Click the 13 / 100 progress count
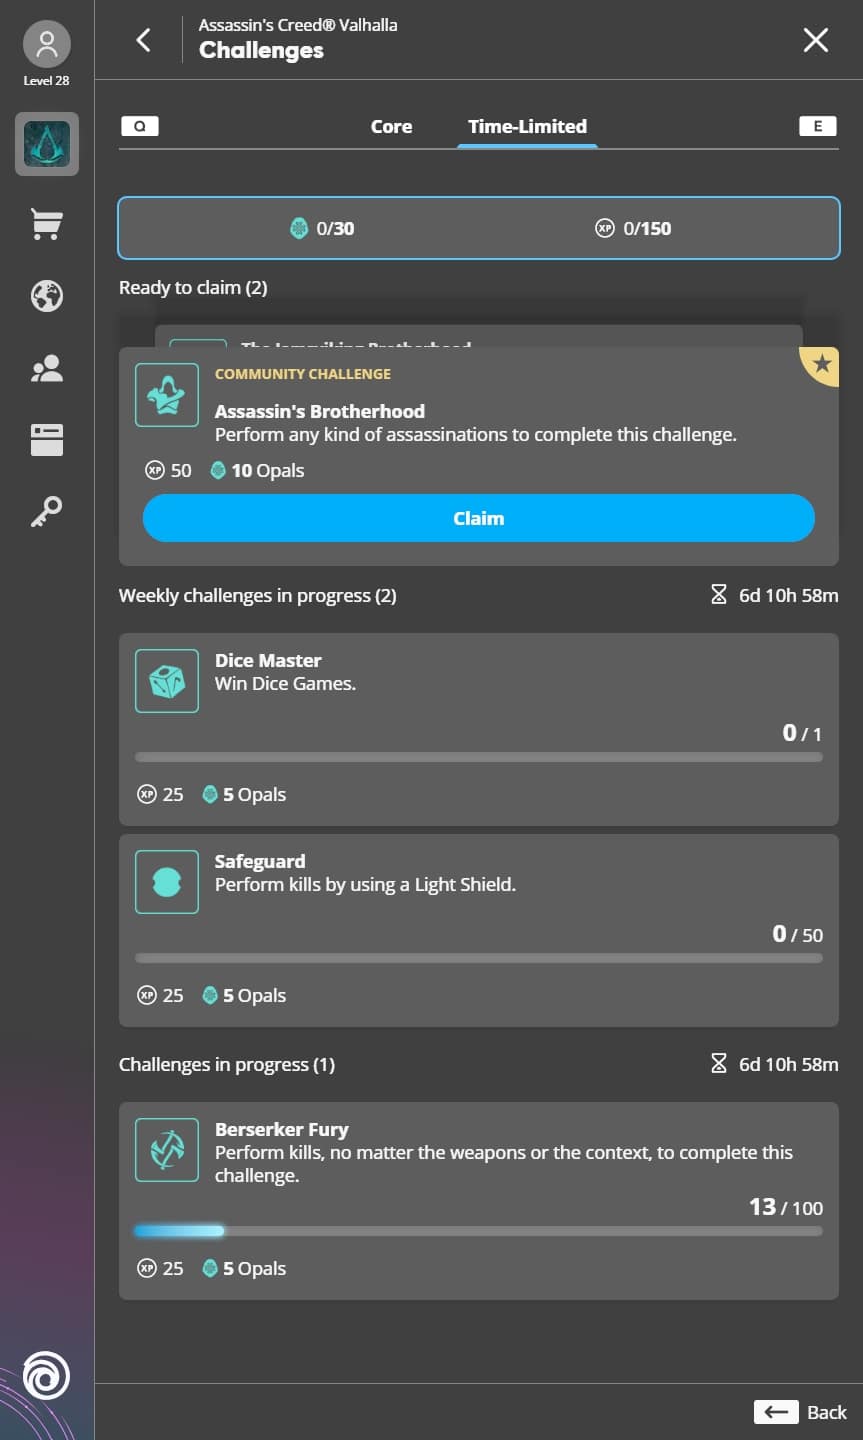The width and height of the screenshot is (863, 1440). [786, 1207]
